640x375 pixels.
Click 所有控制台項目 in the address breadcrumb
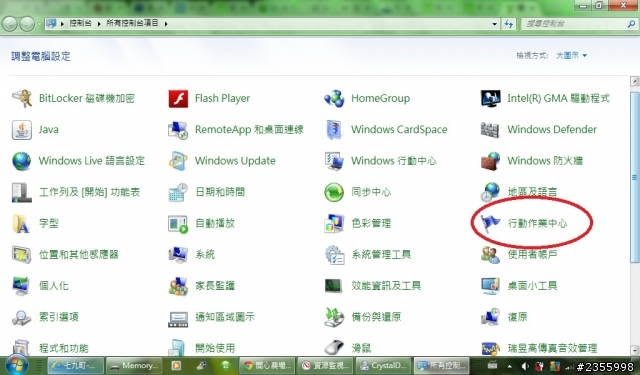(132, 23)
